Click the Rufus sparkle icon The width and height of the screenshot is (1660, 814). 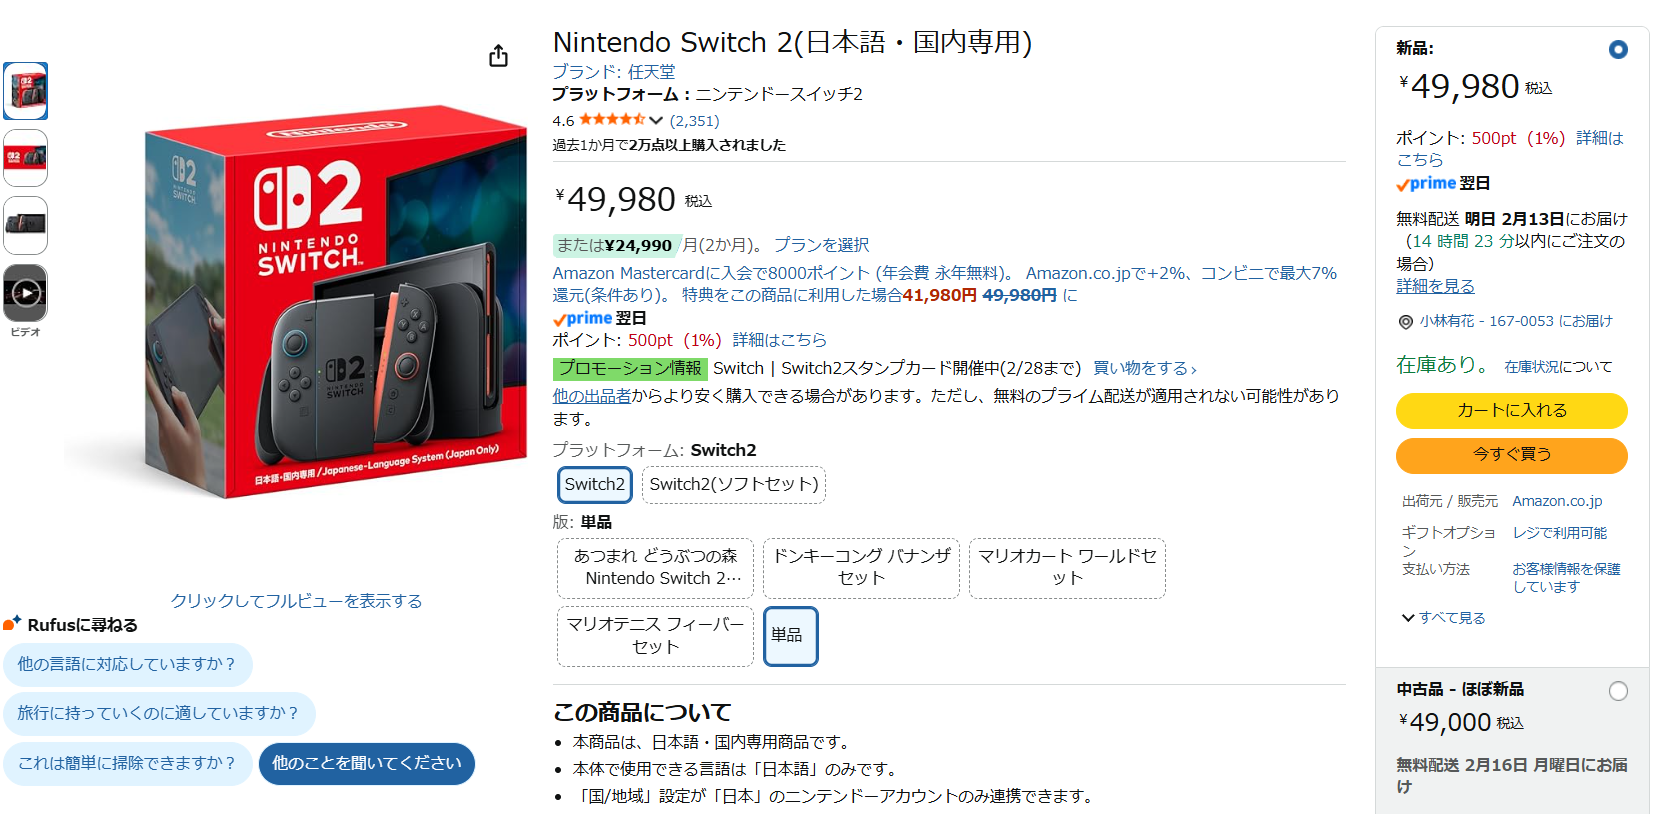tap(12, 625)
